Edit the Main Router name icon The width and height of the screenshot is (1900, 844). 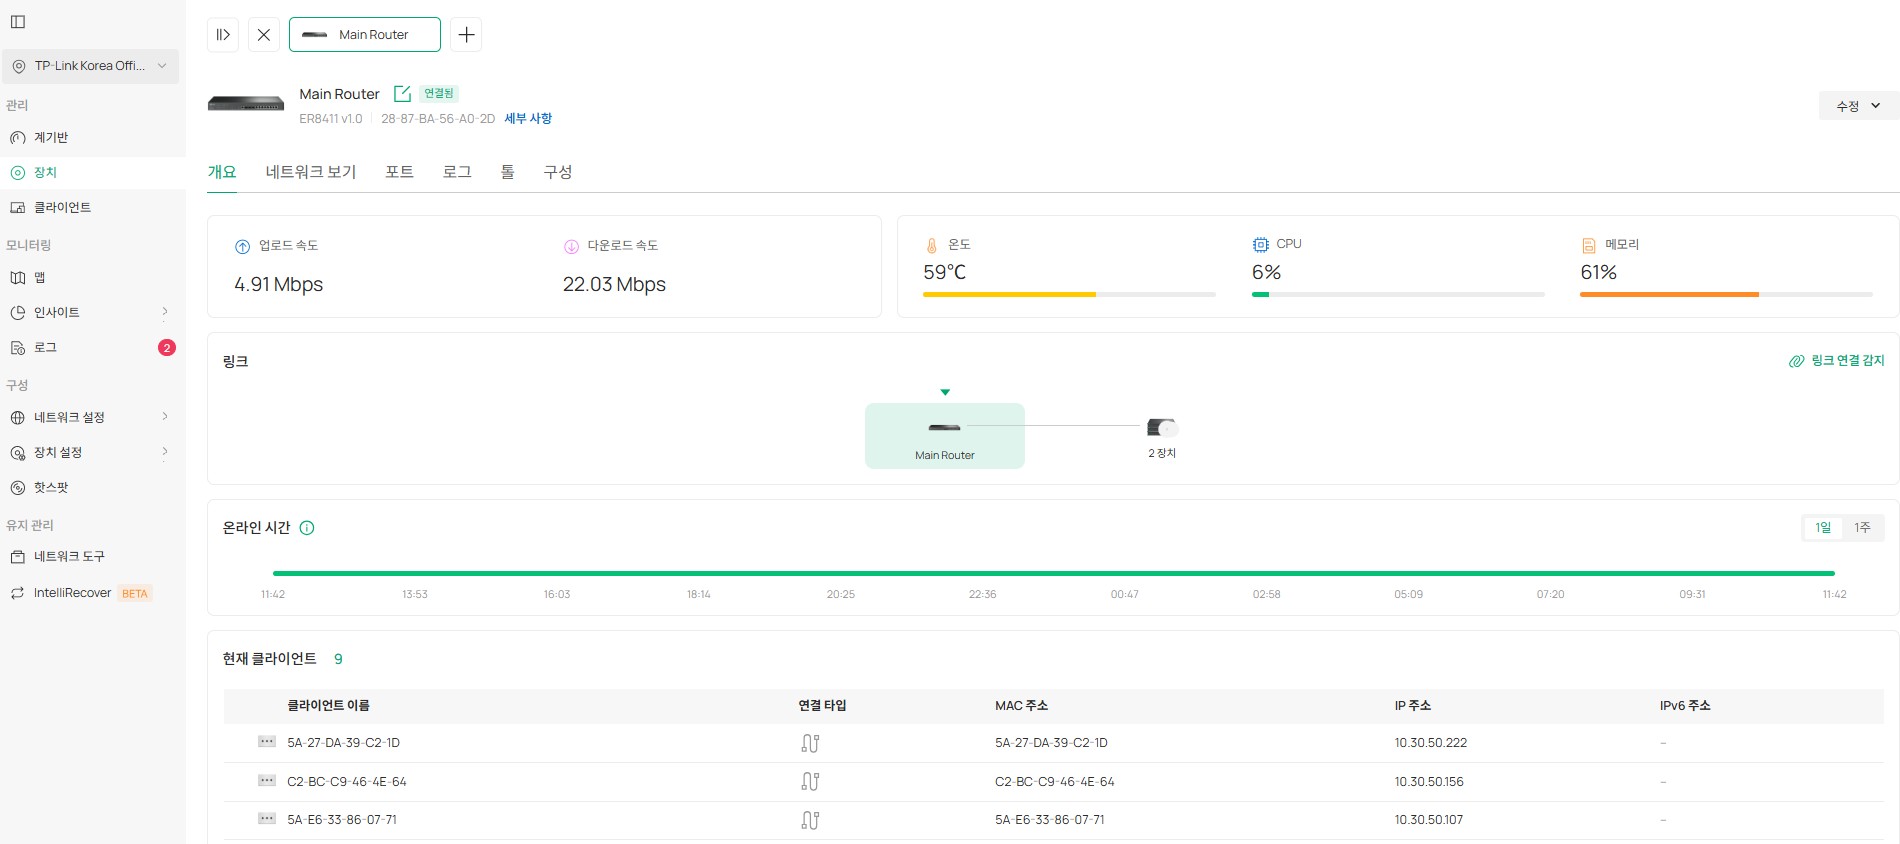[x=402, y=94]
